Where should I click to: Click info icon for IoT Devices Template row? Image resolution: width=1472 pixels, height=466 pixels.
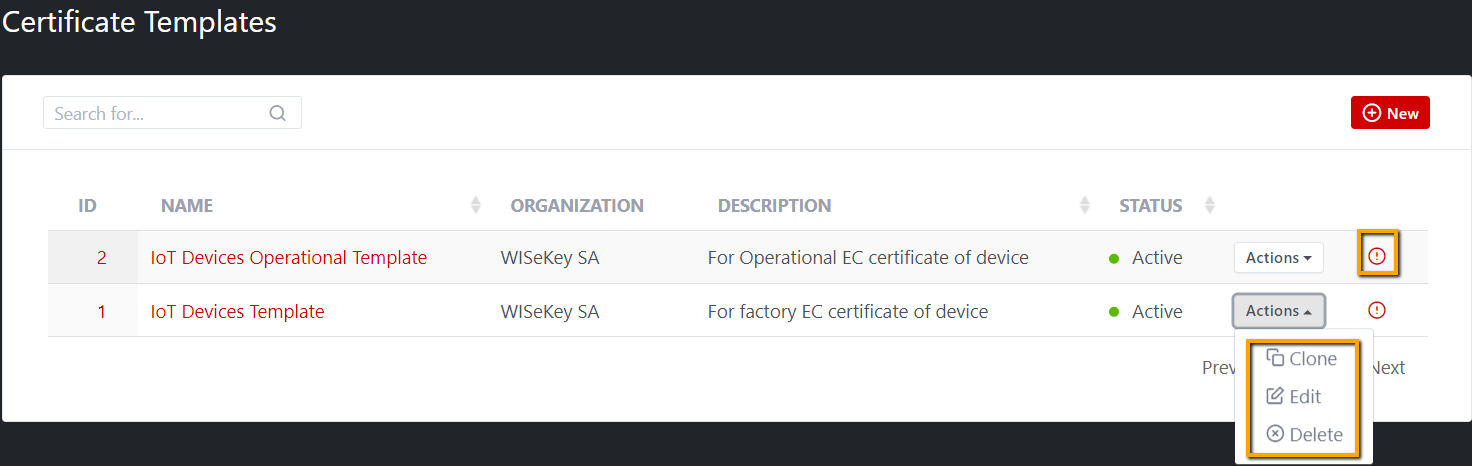[1377, 310]
